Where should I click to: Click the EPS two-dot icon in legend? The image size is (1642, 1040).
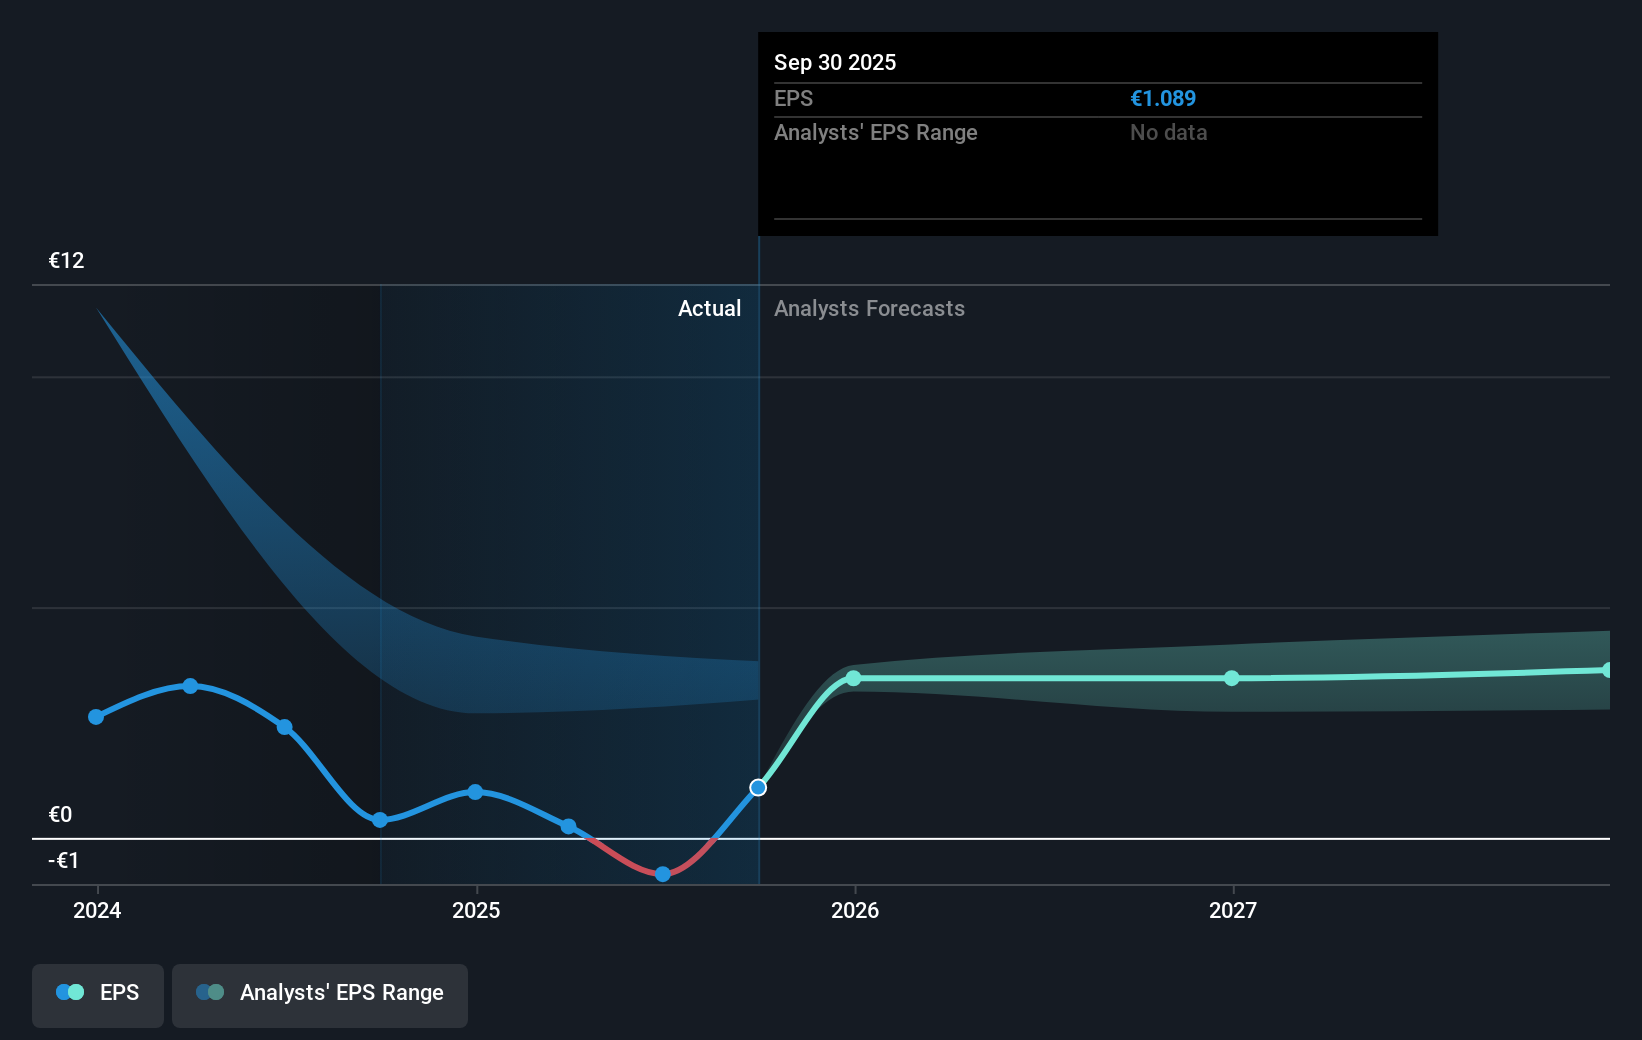click(70, 992)
